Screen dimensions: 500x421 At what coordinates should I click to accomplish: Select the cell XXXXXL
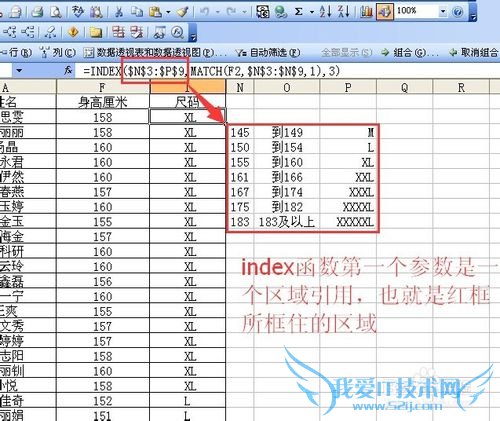[348, 222]
